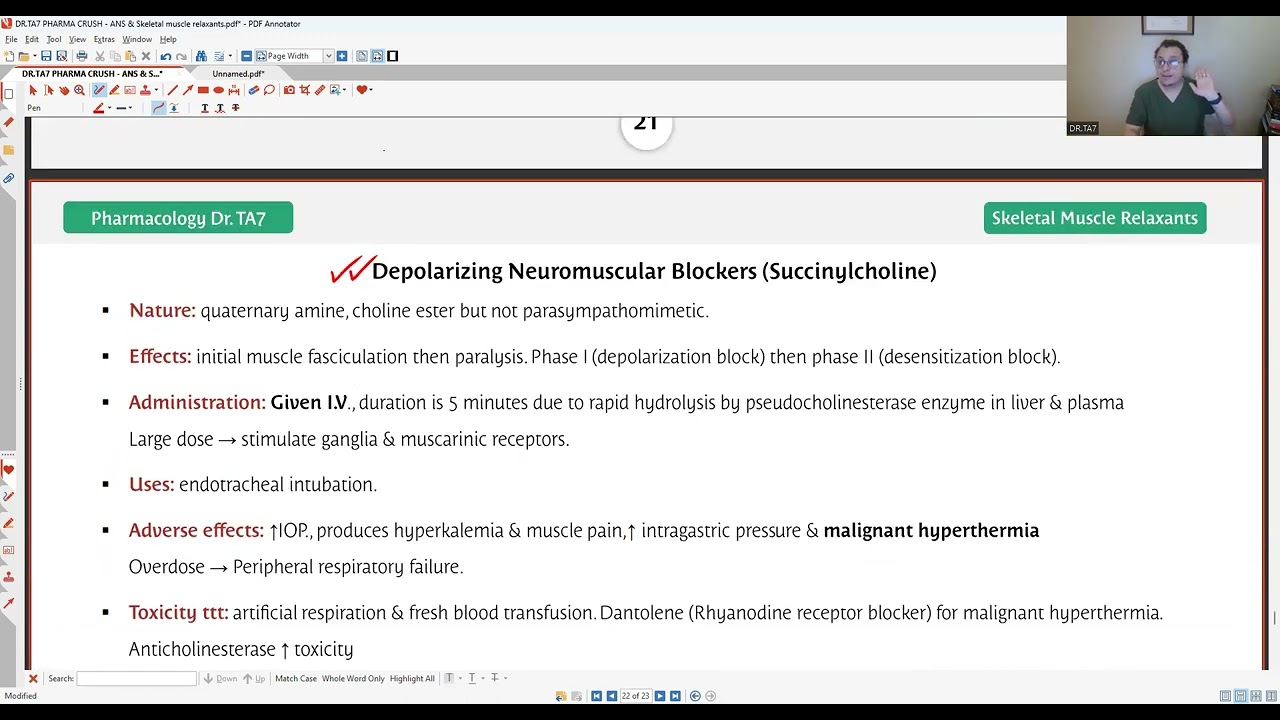Select the Lasso tool
Viewport: 1280px width, 720px height.
tap(269, 90)
